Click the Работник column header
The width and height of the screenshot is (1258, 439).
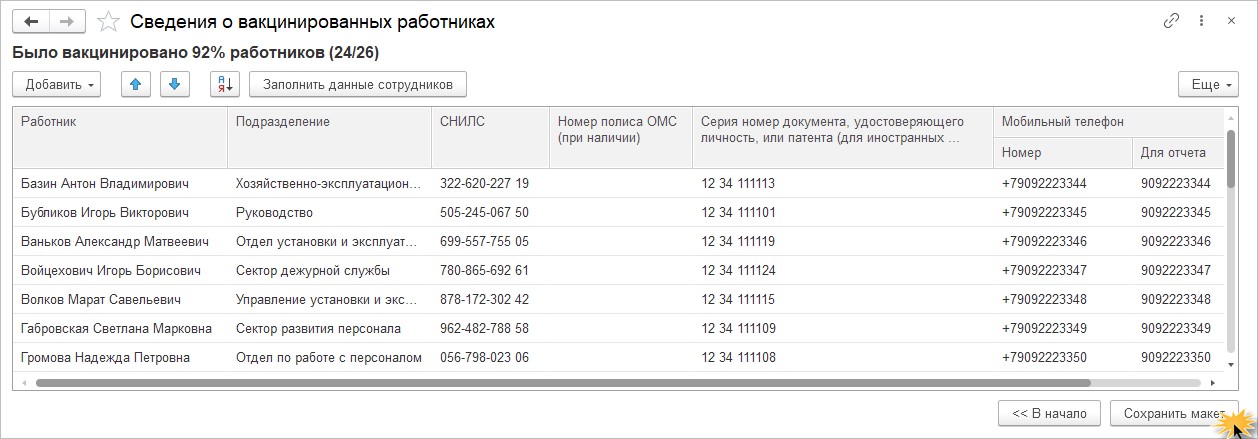(120, 137)
